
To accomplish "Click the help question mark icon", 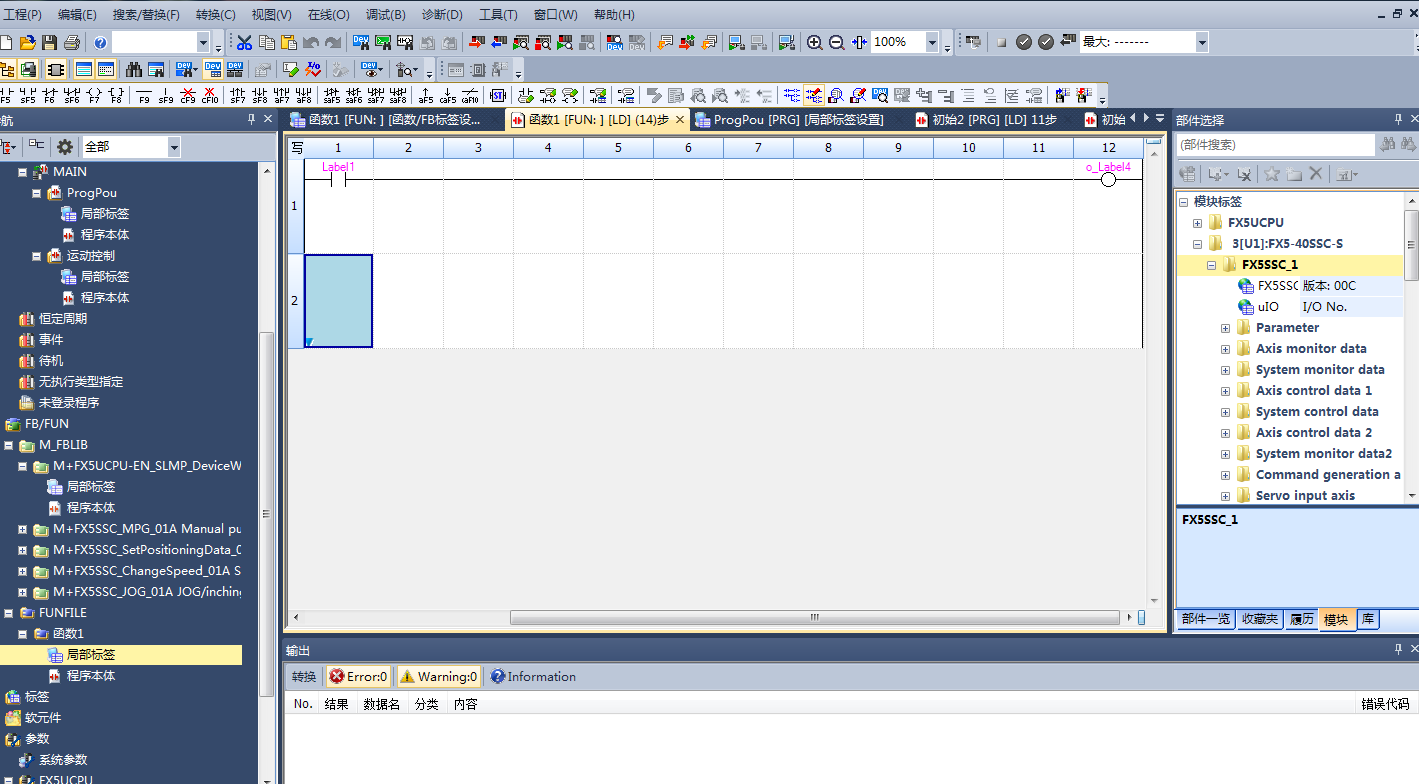I will (x=100, y=42).
